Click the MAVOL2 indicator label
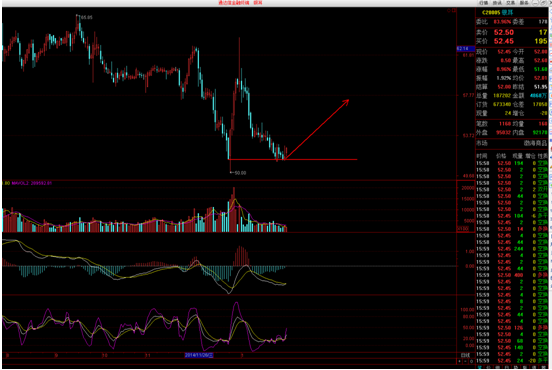Viewport: 552px width, 370px height. click(x=32, y=183)
